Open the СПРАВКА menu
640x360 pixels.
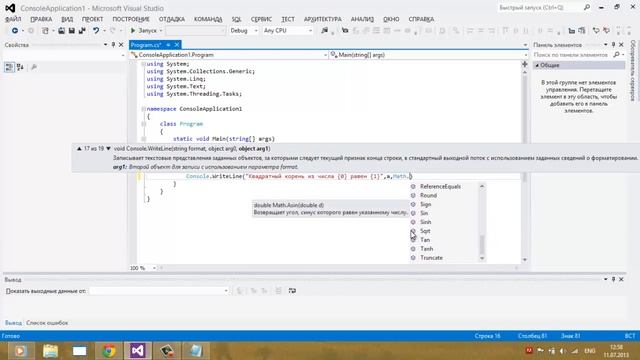click(x=421, y=19)
